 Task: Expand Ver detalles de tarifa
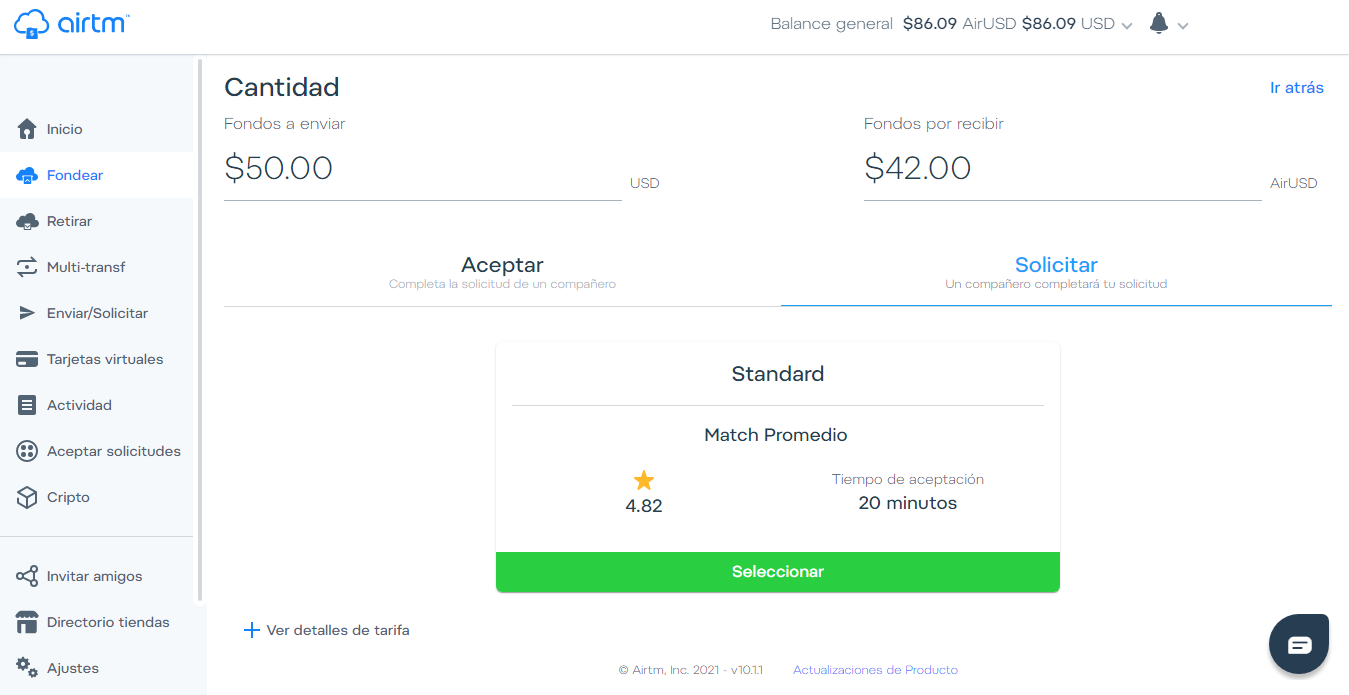[327, 630]
